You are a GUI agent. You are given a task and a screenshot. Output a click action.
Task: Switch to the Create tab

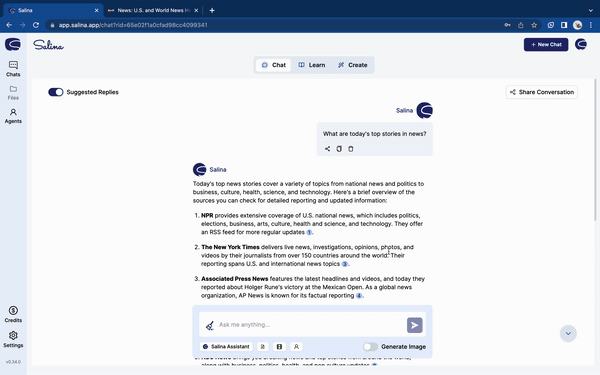[x=352, y=65]
